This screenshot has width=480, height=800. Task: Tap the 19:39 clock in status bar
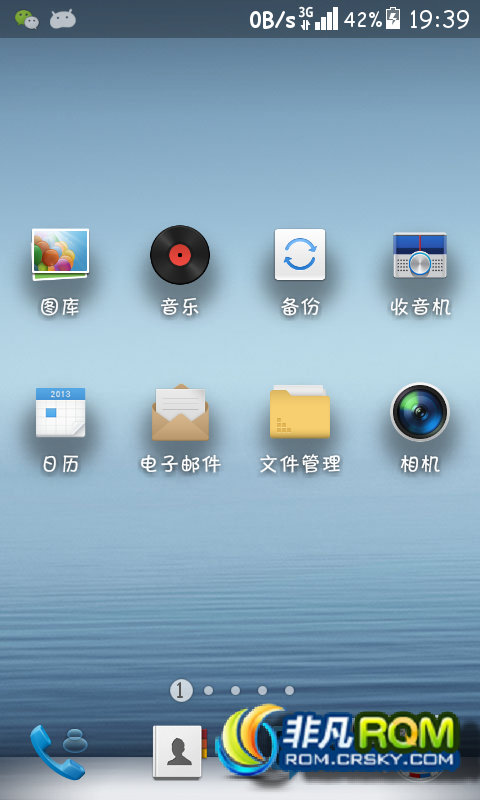pyautogui.click(x=439, y=19)
